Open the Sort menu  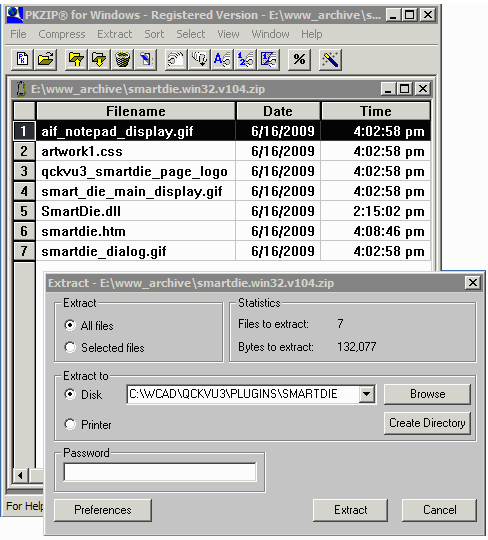coord(154,34)
